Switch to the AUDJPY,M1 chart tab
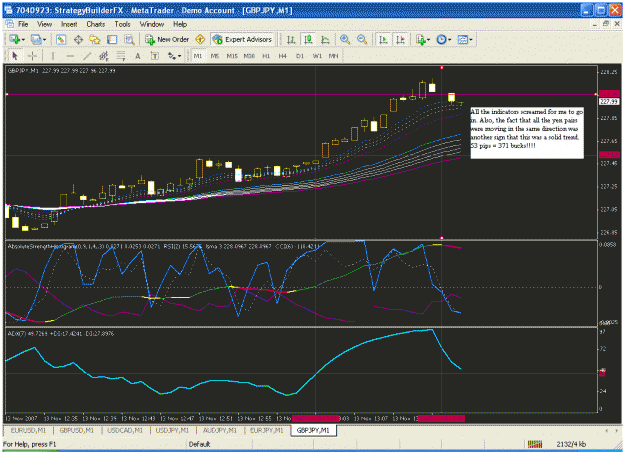The width and height of the screenshot is (625, 452). (x=220, y=430)
